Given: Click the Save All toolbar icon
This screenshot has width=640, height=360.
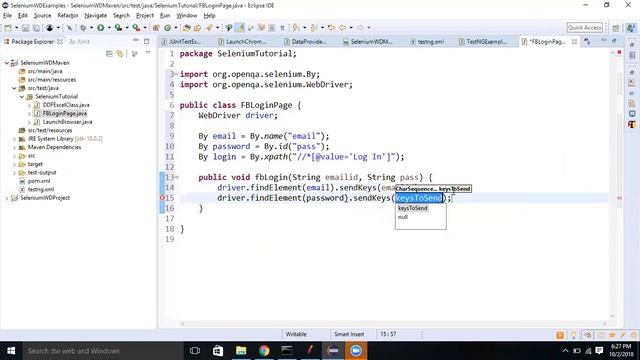Looking at the screenshot, I should pyautogui.click(x=36, y=28).
